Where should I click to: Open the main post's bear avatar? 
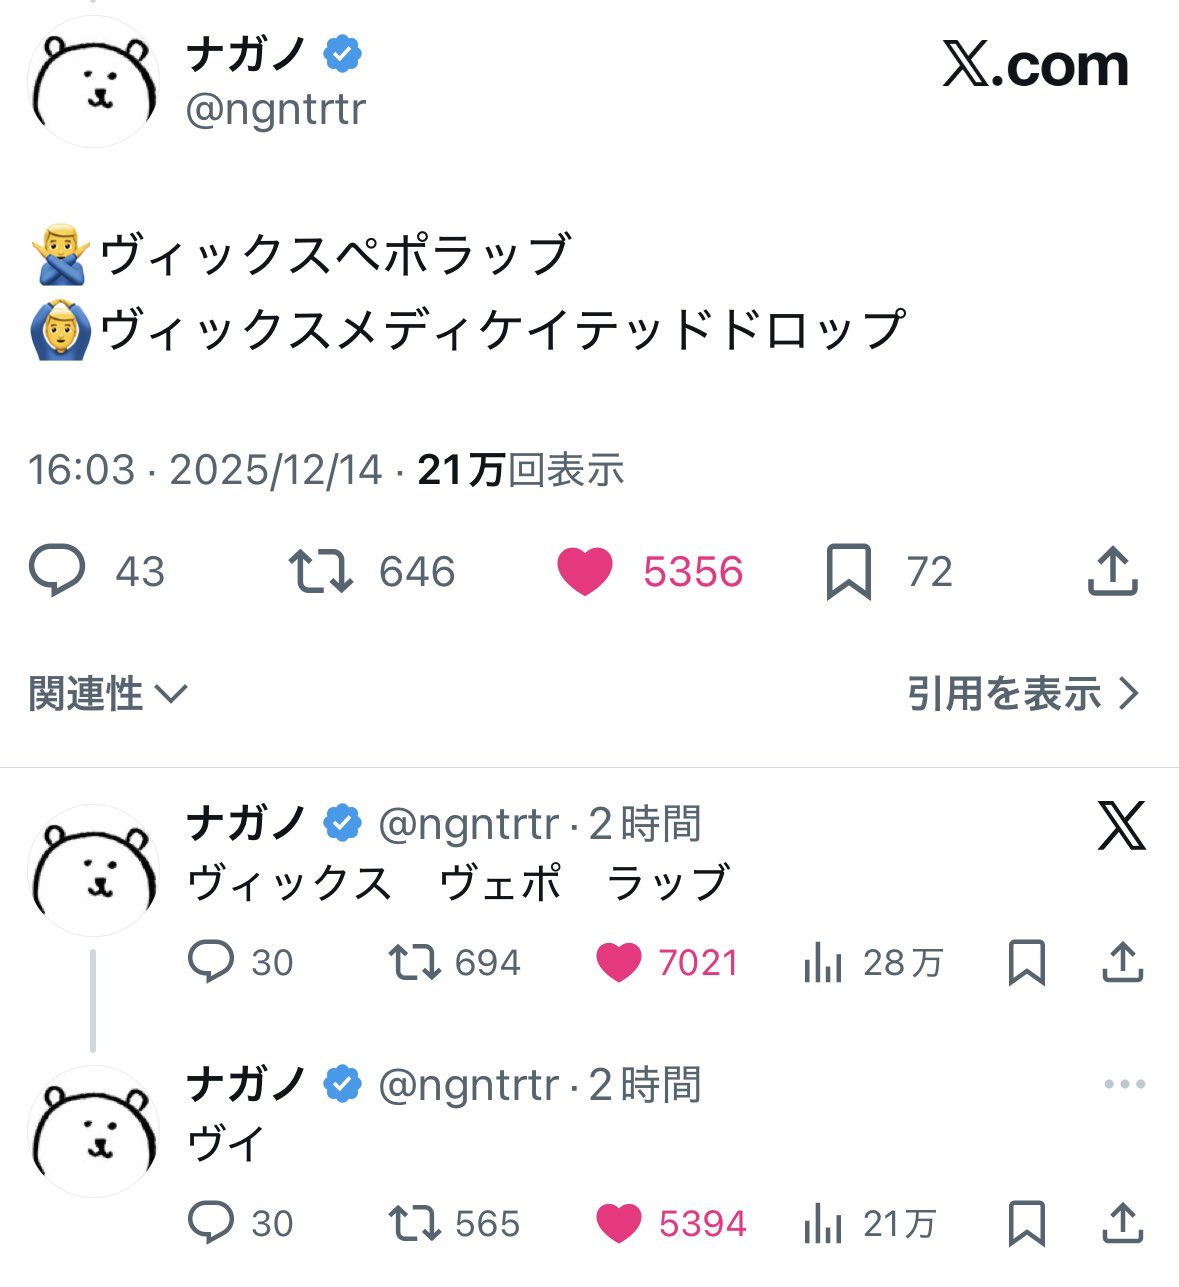pyautogui.click(x=94, y=83)
